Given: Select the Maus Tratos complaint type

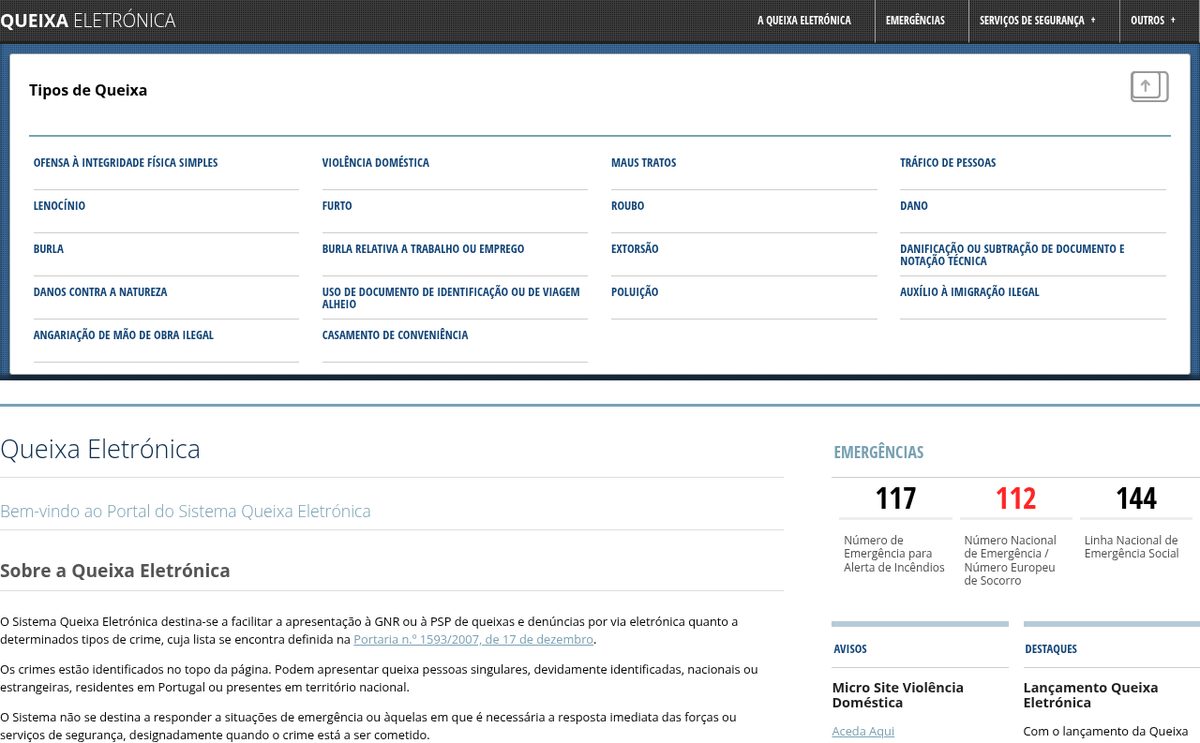Looking at the screenshot, I should click(644, 163).
